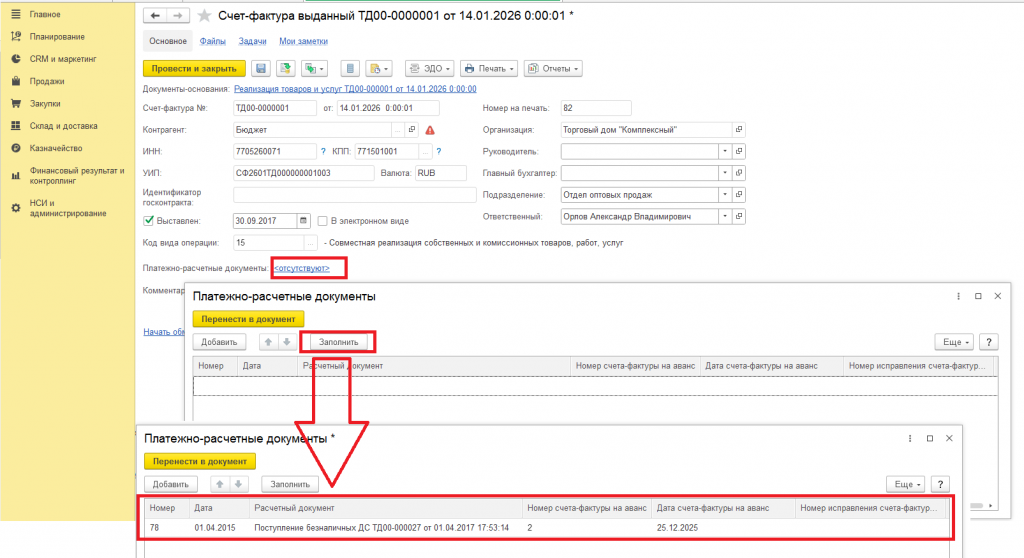The image size is (1024, 558).
Task: Open the Еще menu in the filled dialog
Action: pyautogui.click(x=906, y=484)
